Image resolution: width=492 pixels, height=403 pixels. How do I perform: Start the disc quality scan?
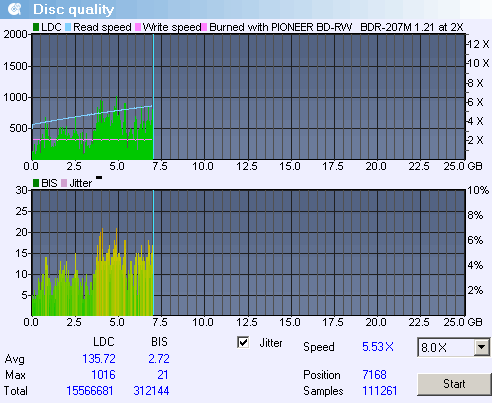pos(454,384)
